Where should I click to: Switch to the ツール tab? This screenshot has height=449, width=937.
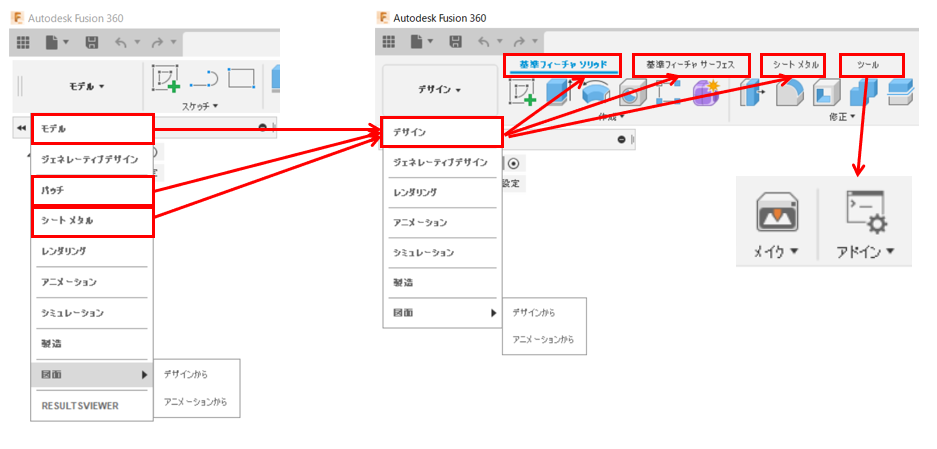(x=871, y=65)
